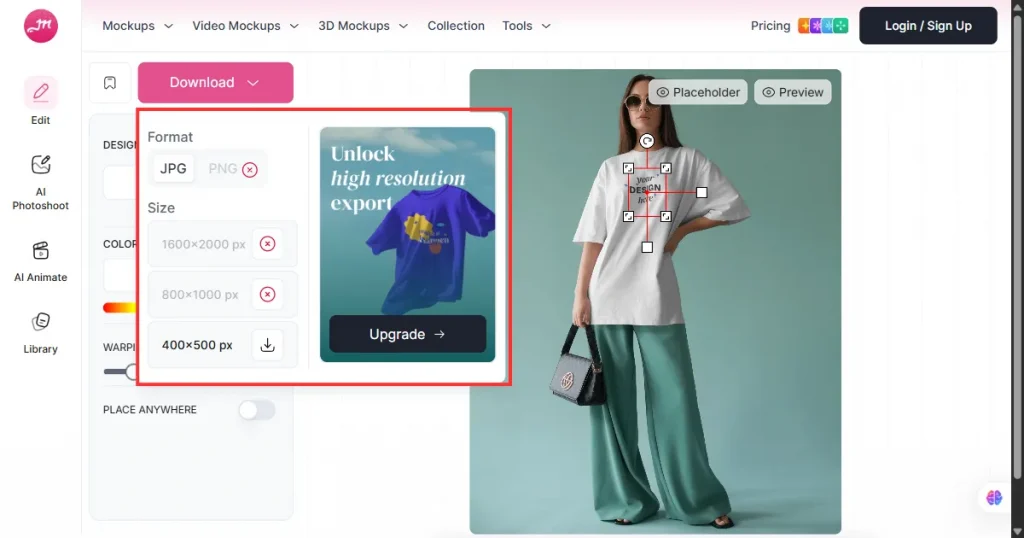Expand the 3D Mockups menu
Viewport: 1024px width, 538px height.
(363, 26)
